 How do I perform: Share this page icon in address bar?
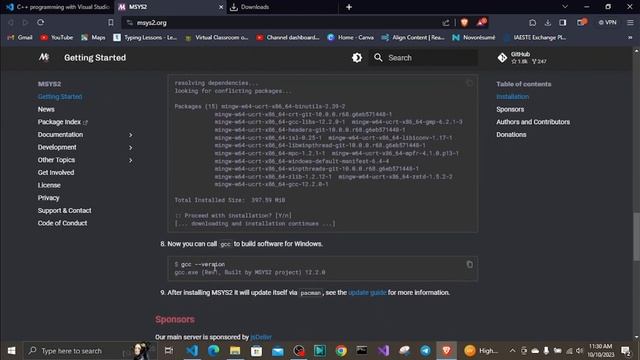coord(446,23)
